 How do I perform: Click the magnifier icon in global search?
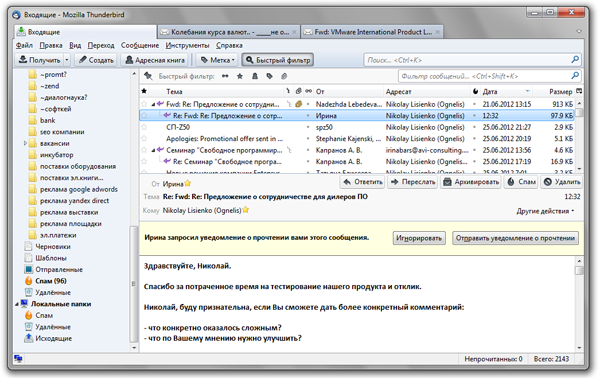point(575,60)
